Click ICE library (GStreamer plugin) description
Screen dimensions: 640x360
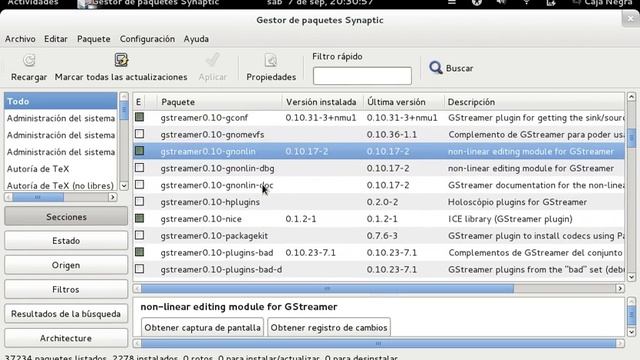[510, 219]
